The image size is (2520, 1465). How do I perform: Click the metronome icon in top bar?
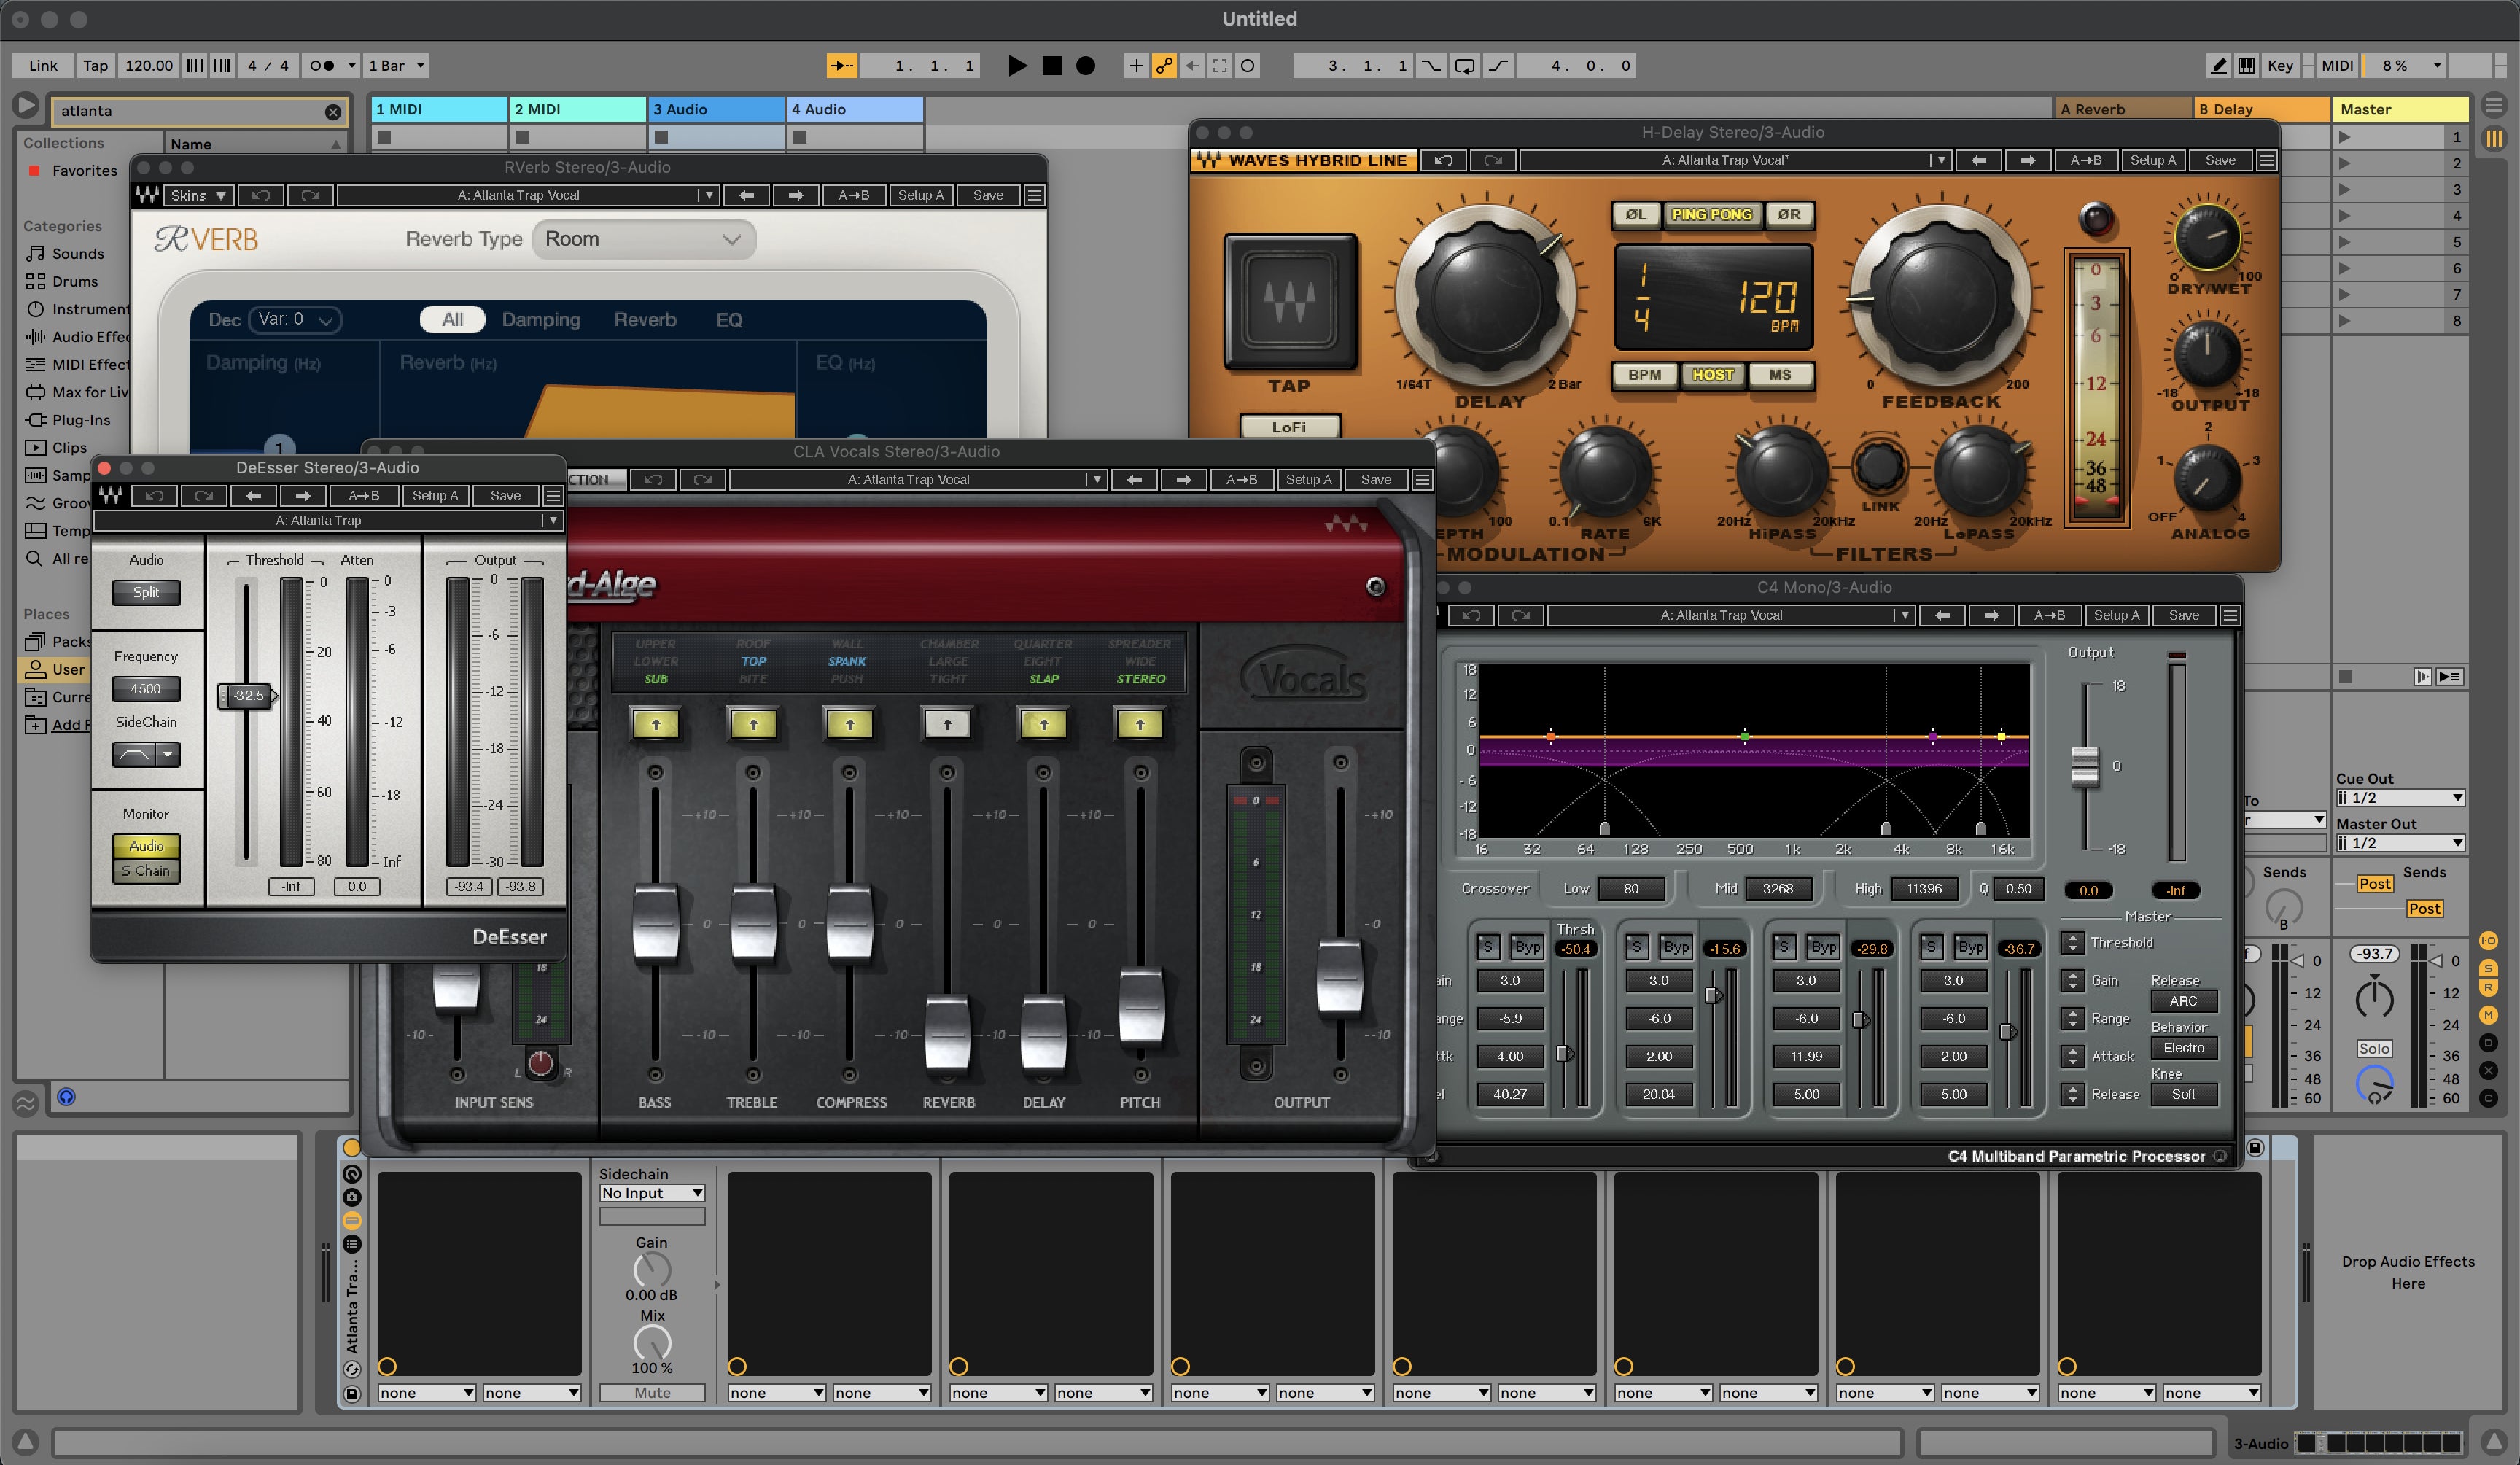pos(322,66)
